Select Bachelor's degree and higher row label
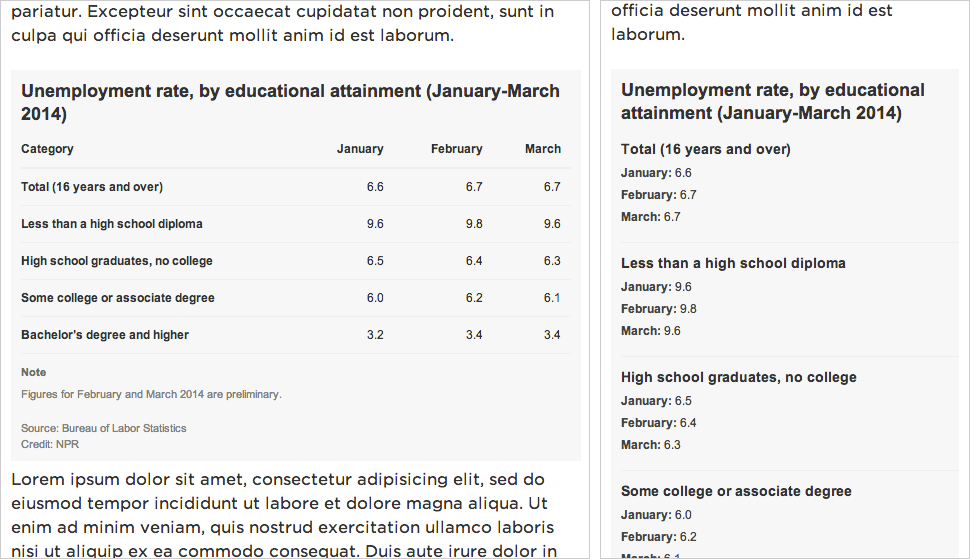Image resolution: width=970 pixels, height=559 pixels. 105,335
